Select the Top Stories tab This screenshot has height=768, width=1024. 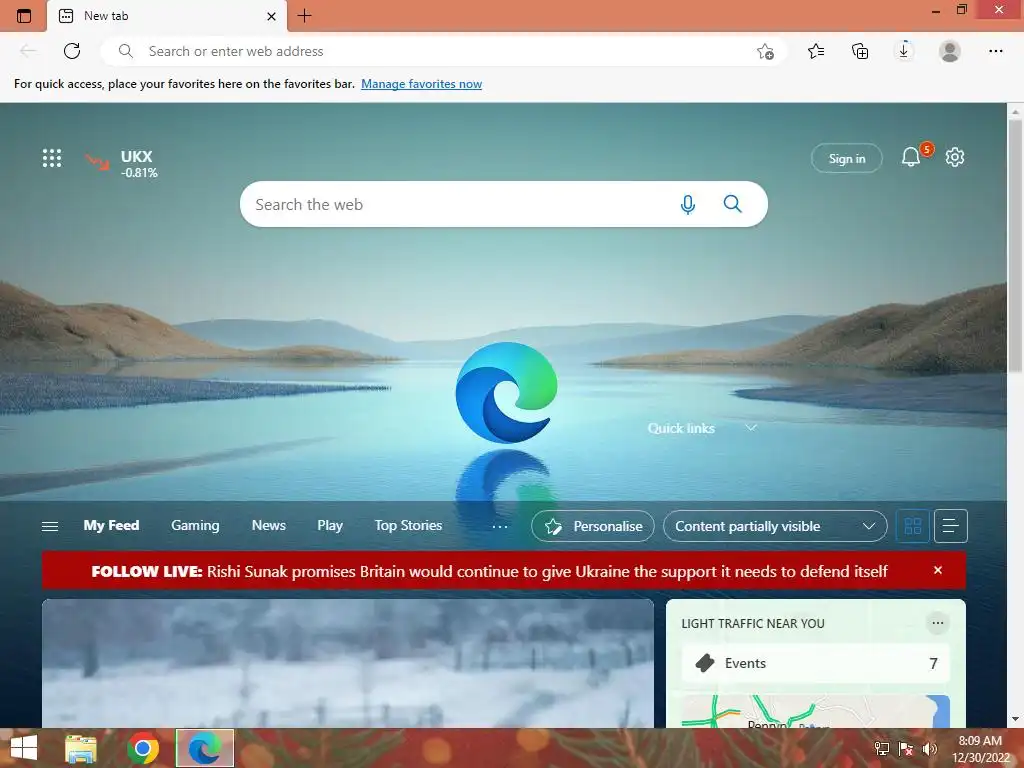(x=408, y=526)
